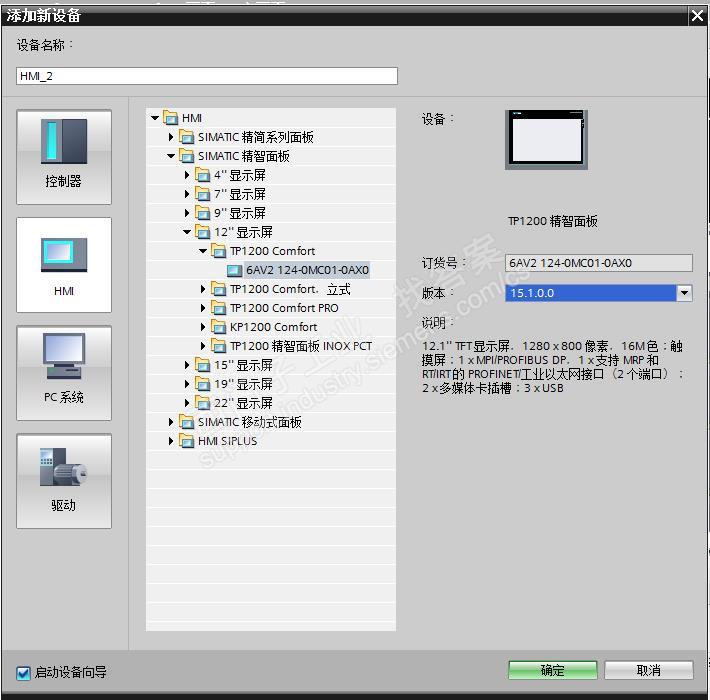Confirm with the 确定 button
The image size is (710, 700).
tap(552, 670)
